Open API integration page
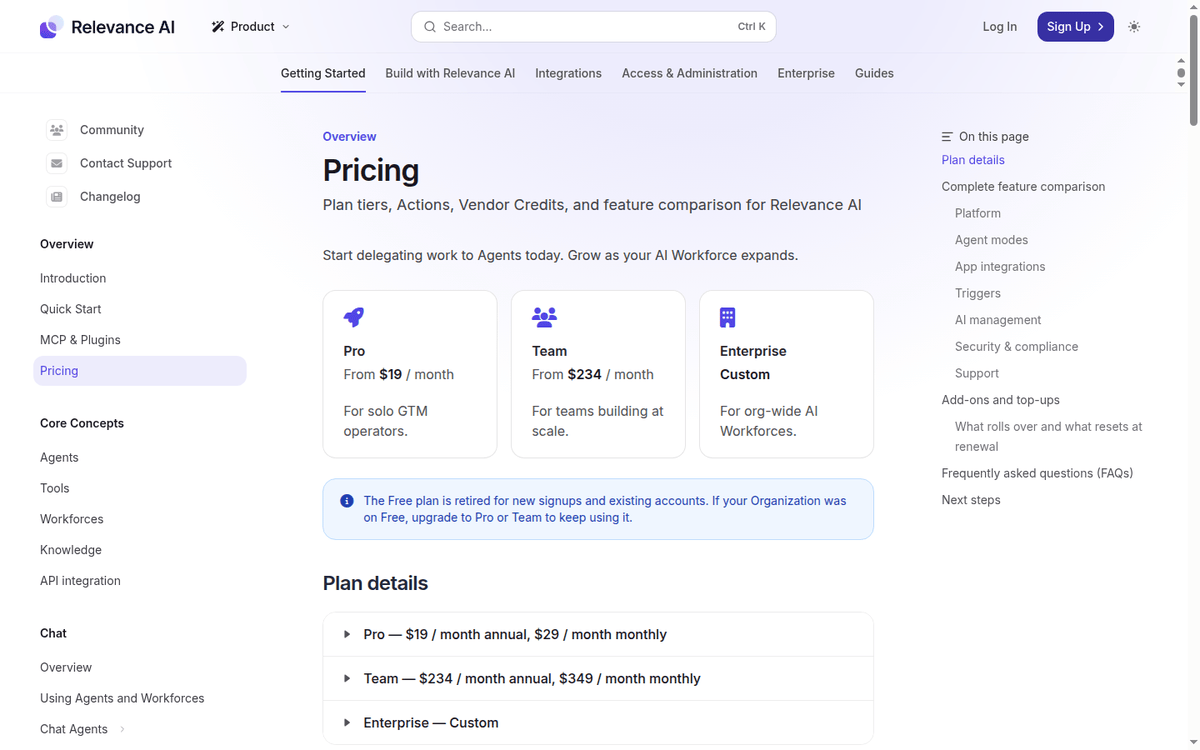1200x750 pixels. 80,581
